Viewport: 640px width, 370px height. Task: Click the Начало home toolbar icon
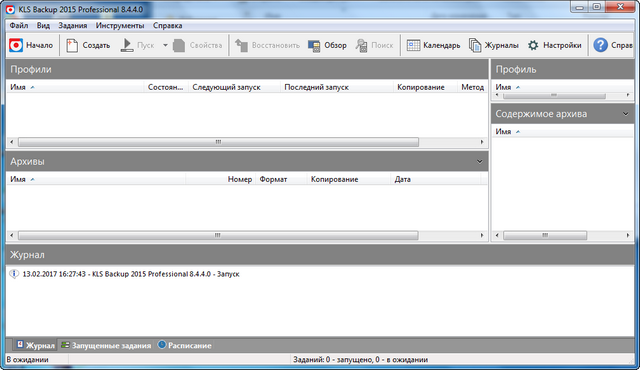click(16, 45)
